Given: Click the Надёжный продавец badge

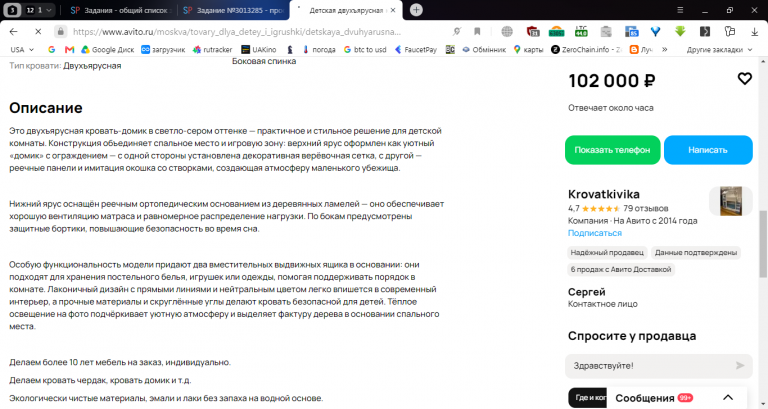Looking at the screenshot, I should pos(607,253).
